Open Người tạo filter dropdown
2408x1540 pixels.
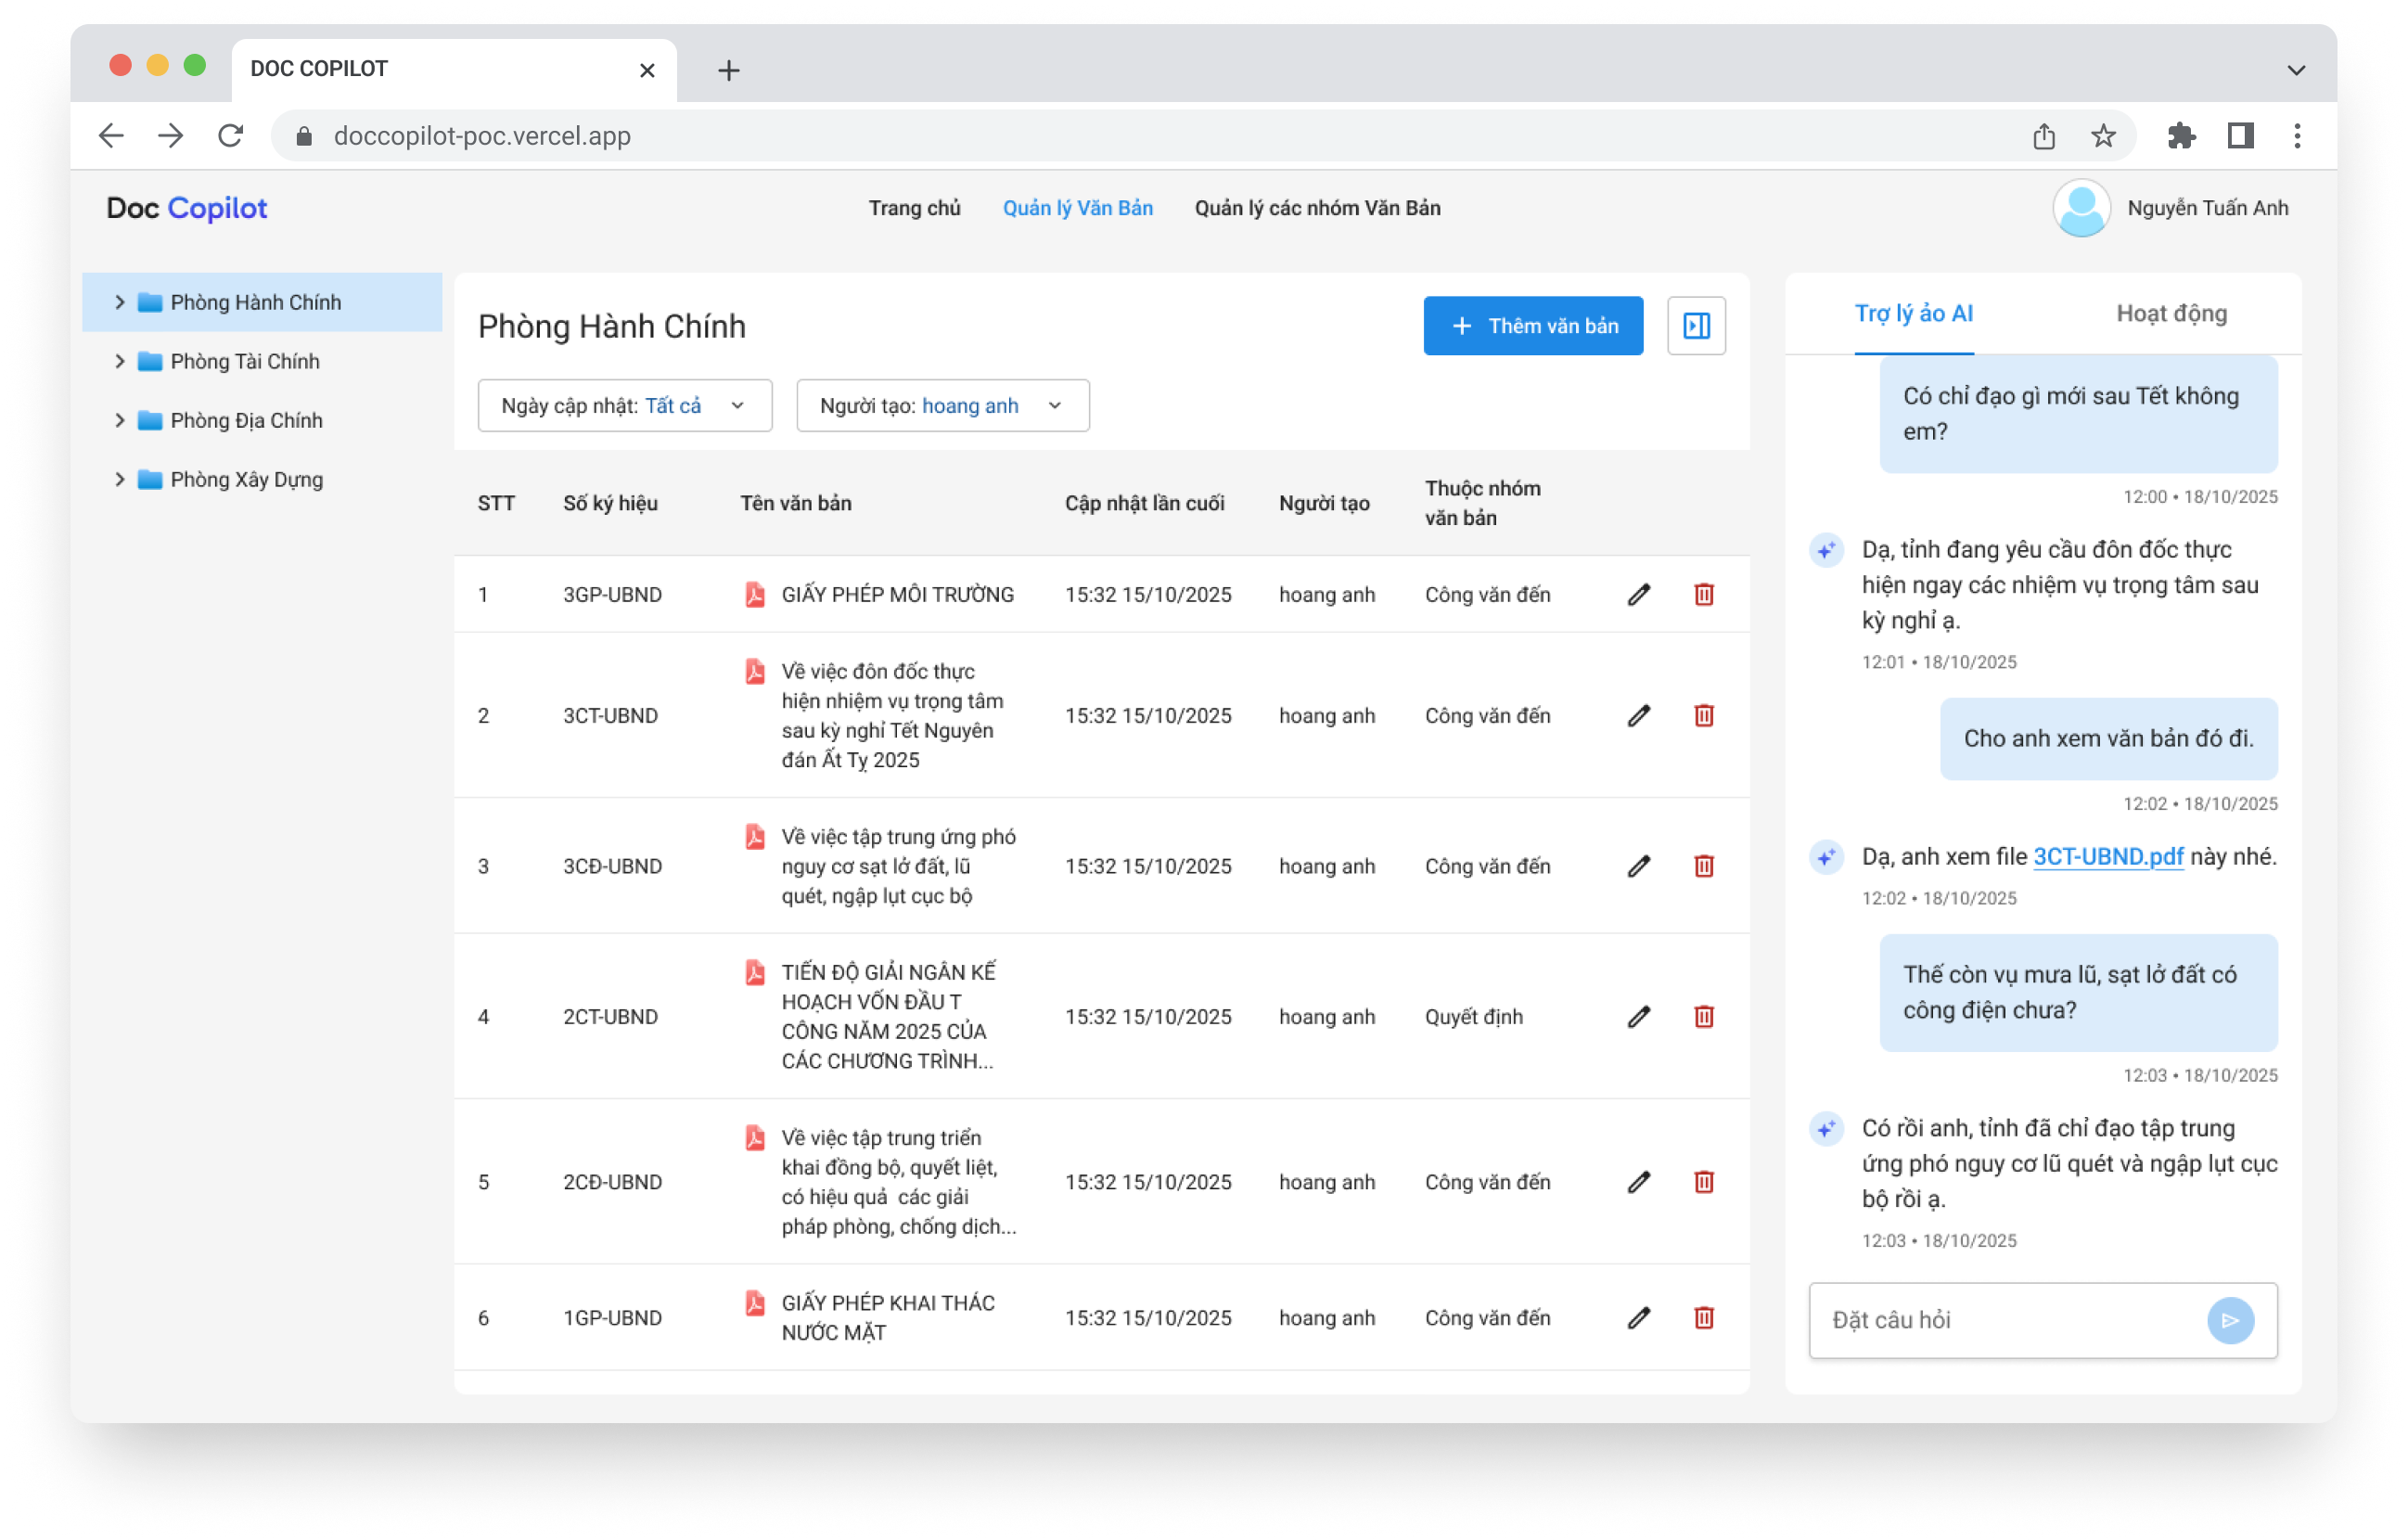click(x=942, y=406)
